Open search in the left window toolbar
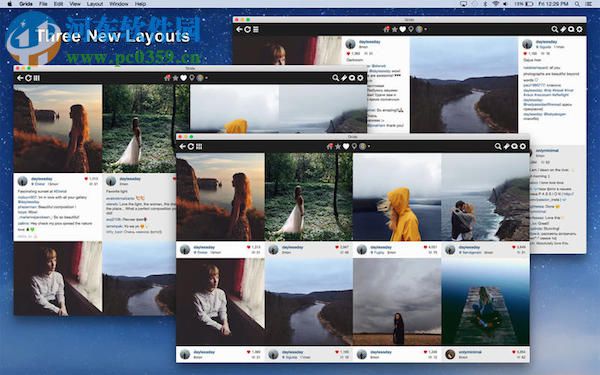Viewport: 600px width, 375px height. point(336,78)
